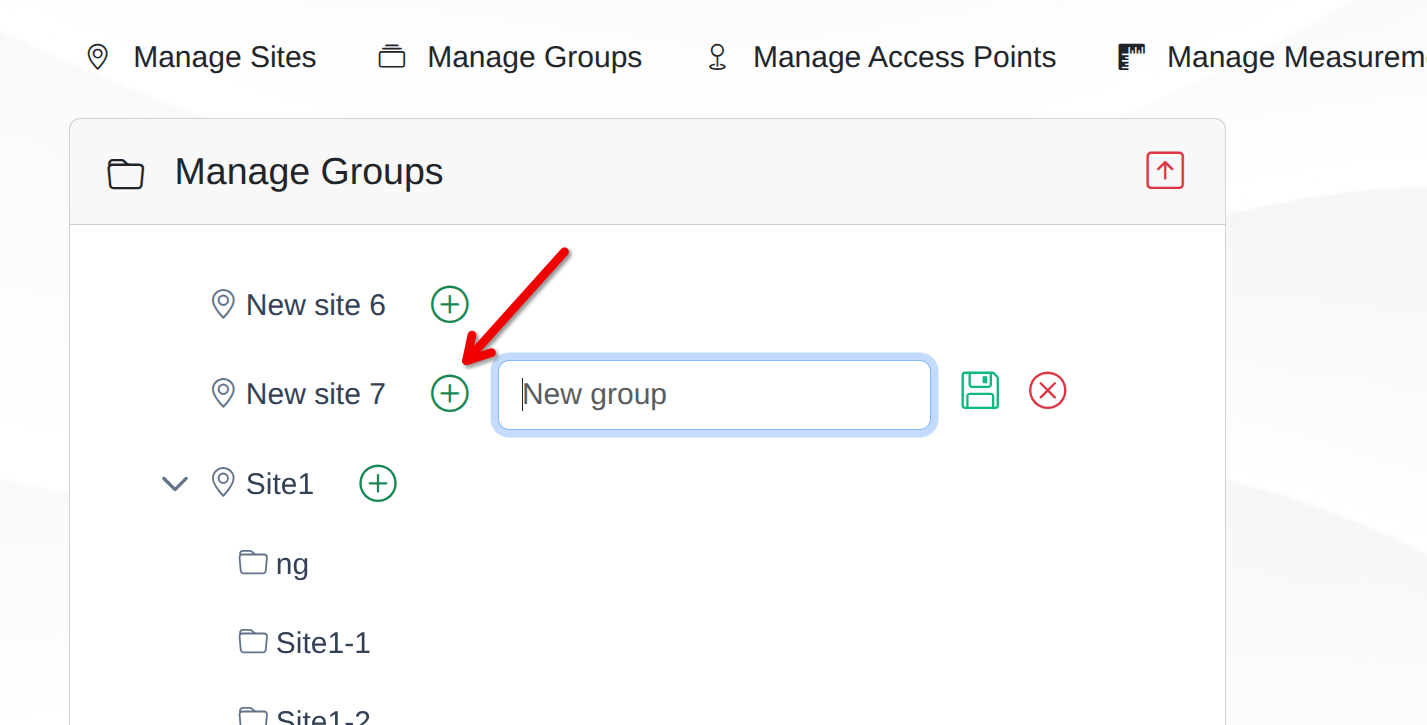This screenshot has height=725, width=1427.
Task: Click the location pin icon of New site 6
Action: pos(224,304)
